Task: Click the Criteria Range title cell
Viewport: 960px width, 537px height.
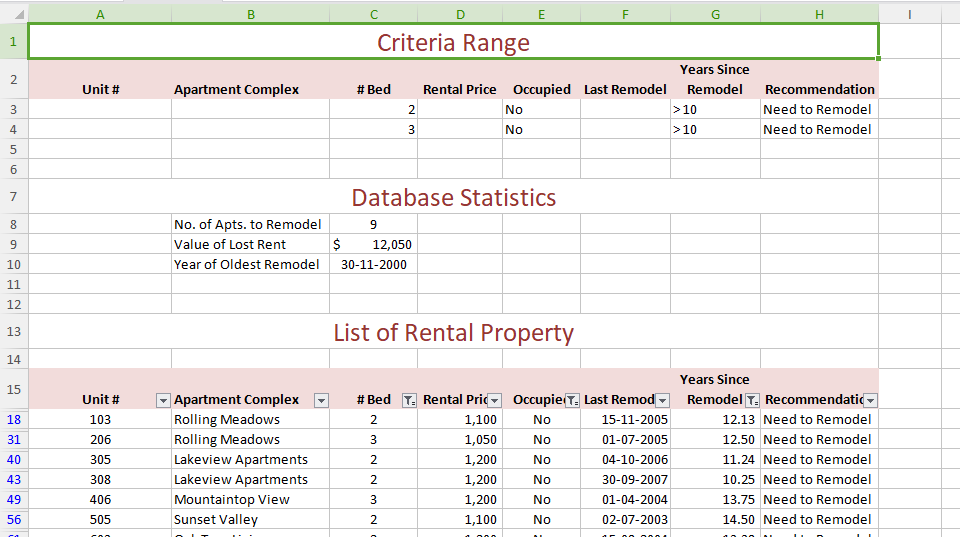Action: [x=453, y=43]
